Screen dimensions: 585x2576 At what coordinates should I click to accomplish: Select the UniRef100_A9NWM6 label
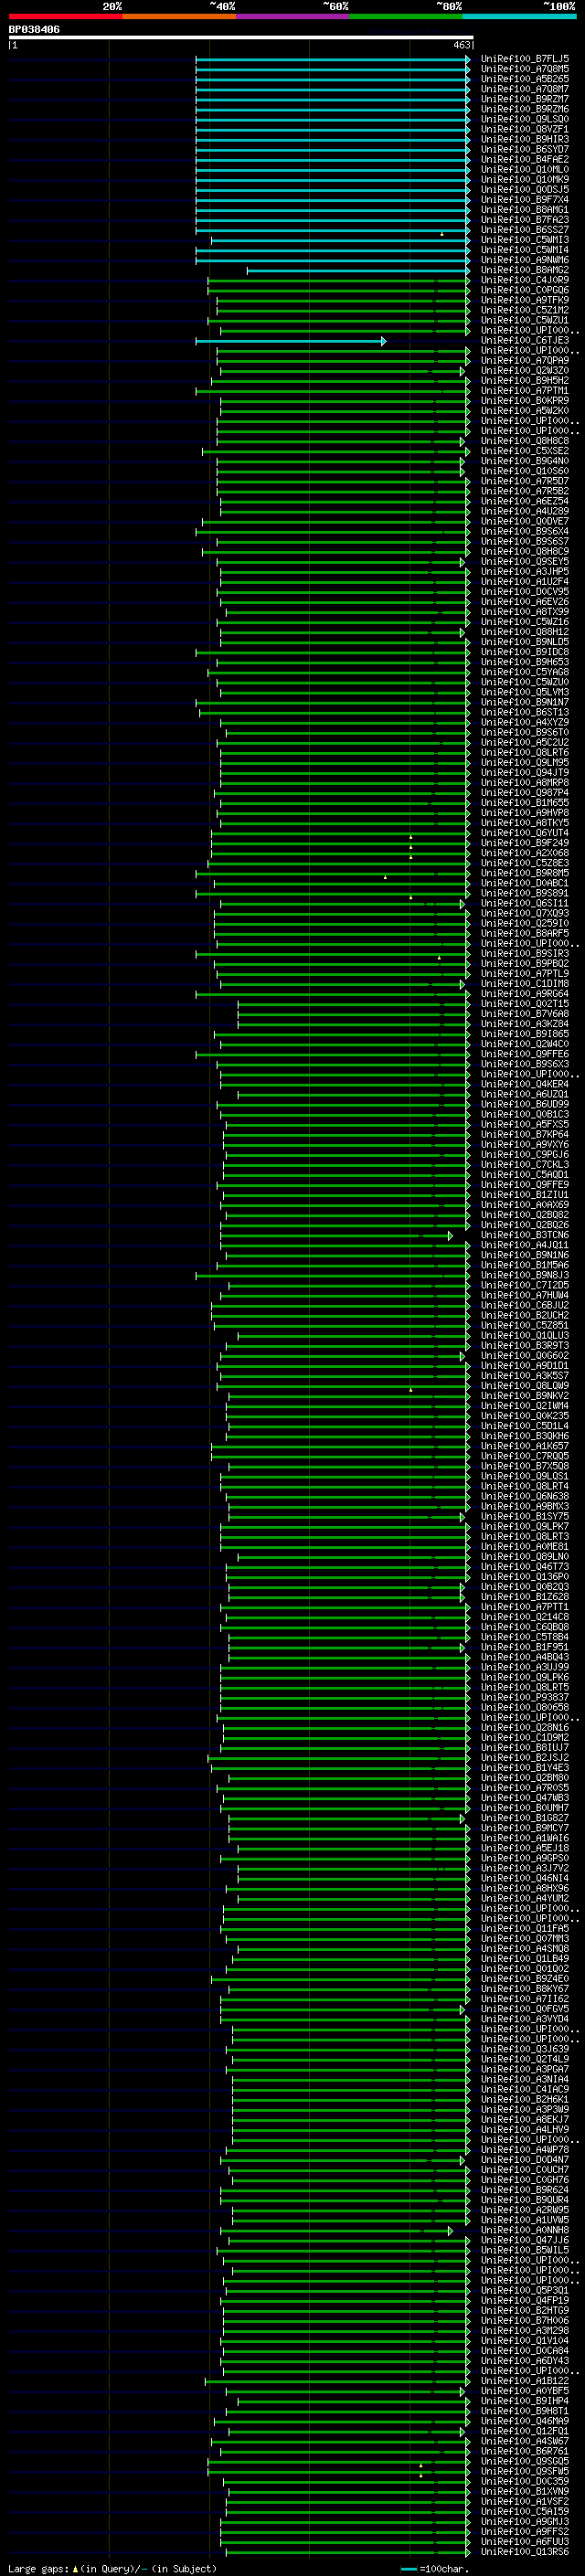point(525,260)
